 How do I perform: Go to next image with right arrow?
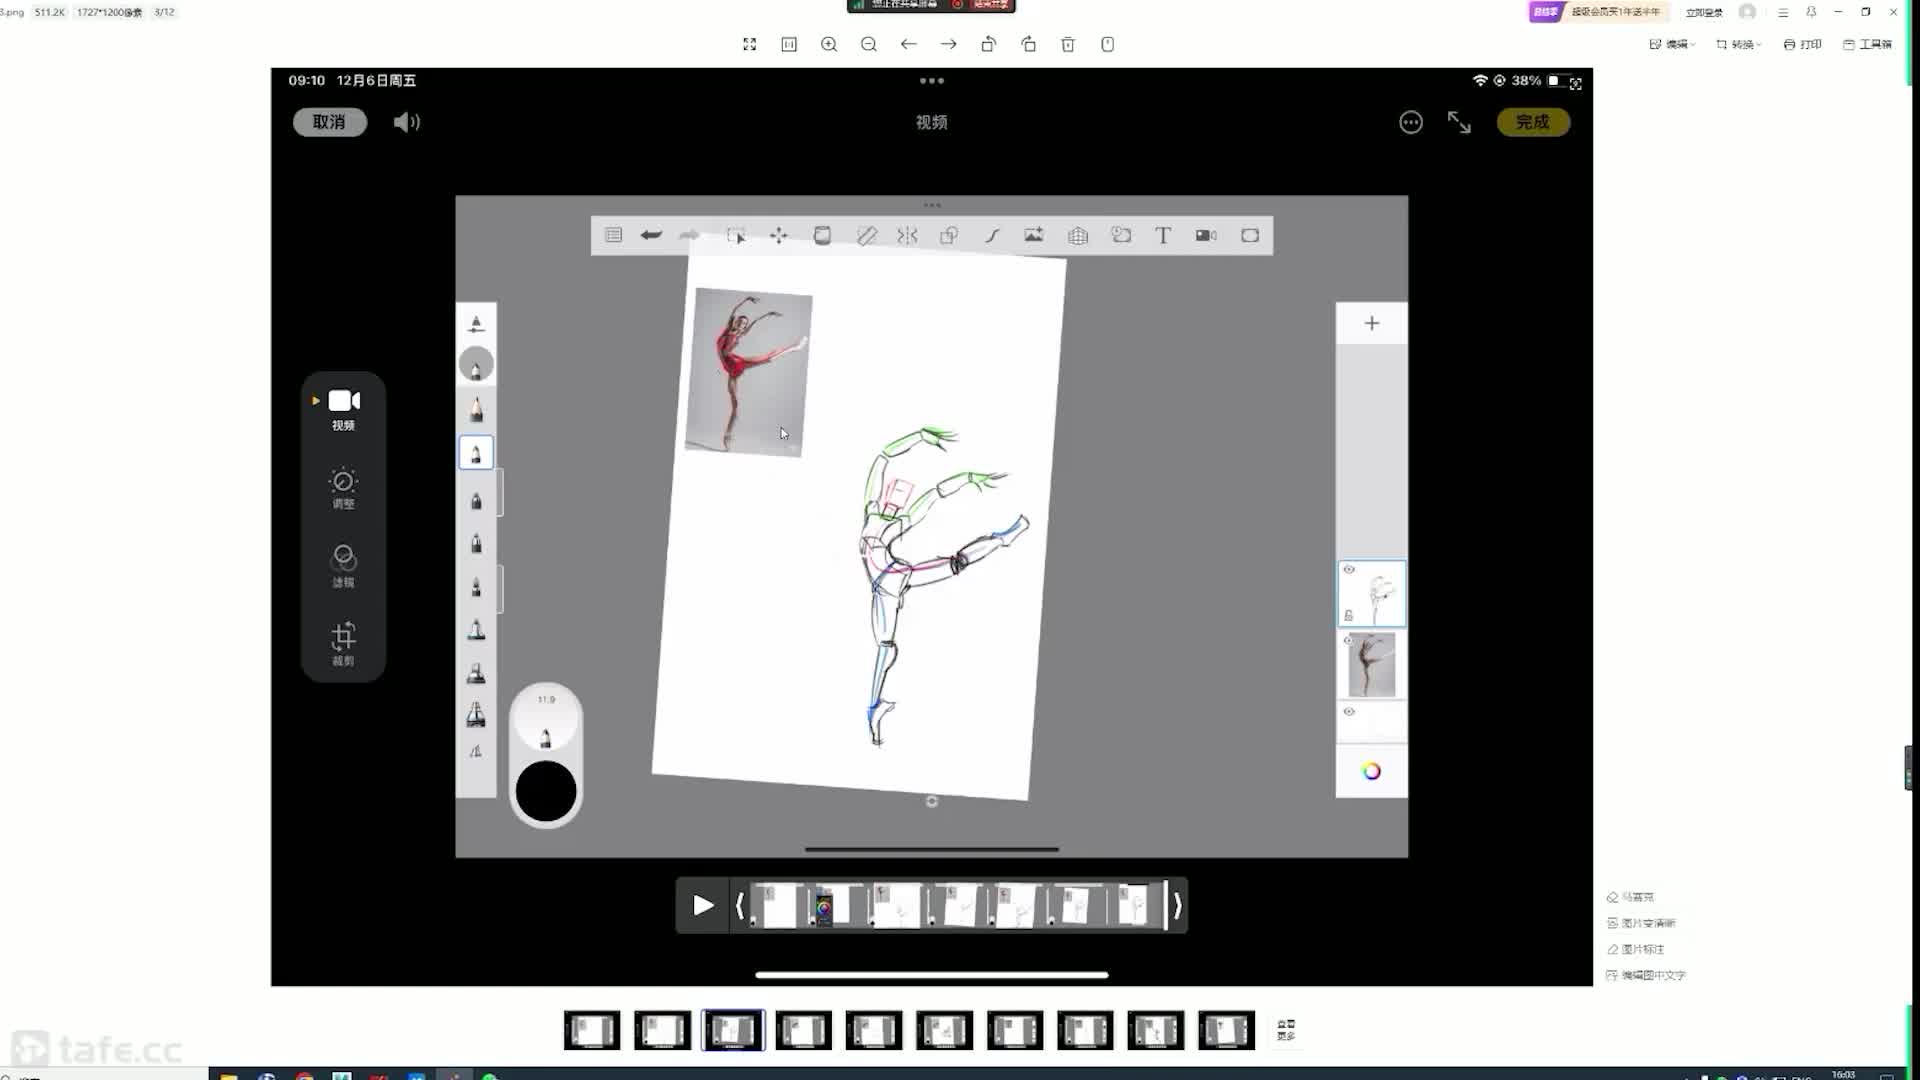click(x=948, y=44)
